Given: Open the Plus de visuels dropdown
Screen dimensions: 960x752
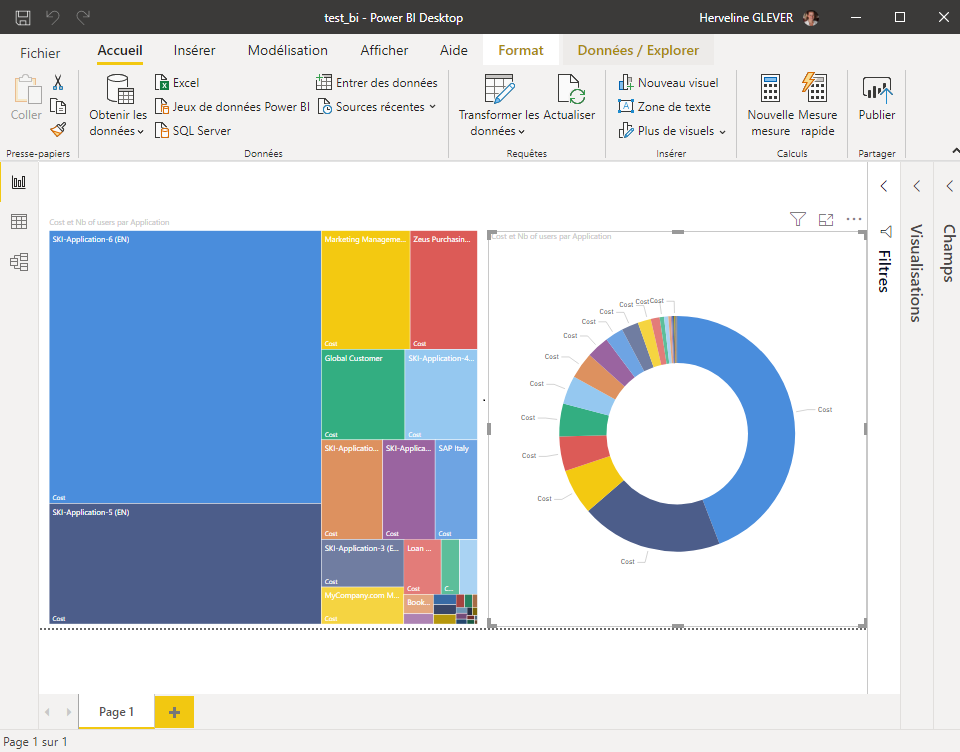Looking at the screenshot, I should click(x=676, y=131).
